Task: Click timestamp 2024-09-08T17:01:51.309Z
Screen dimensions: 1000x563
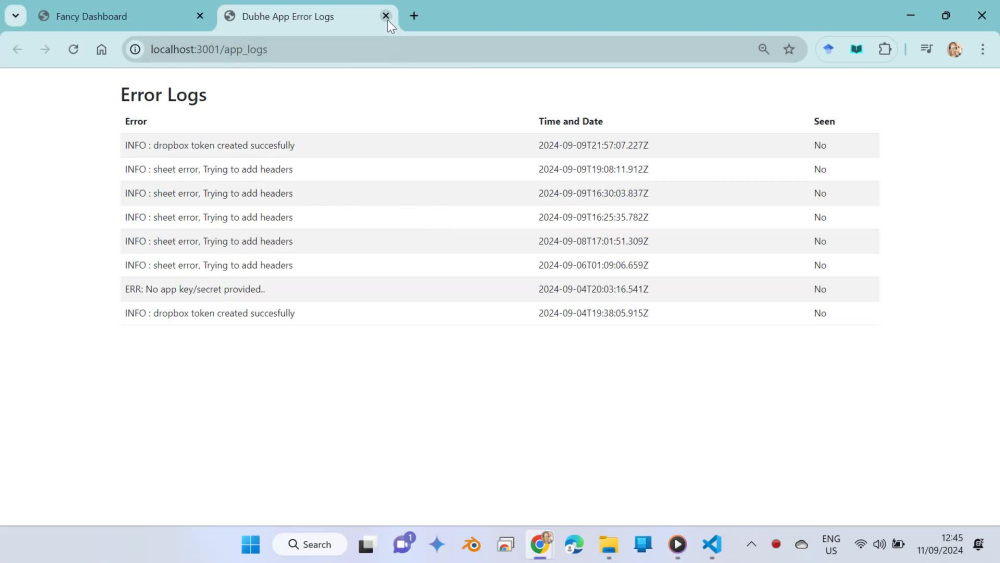Action: (593, 242)
